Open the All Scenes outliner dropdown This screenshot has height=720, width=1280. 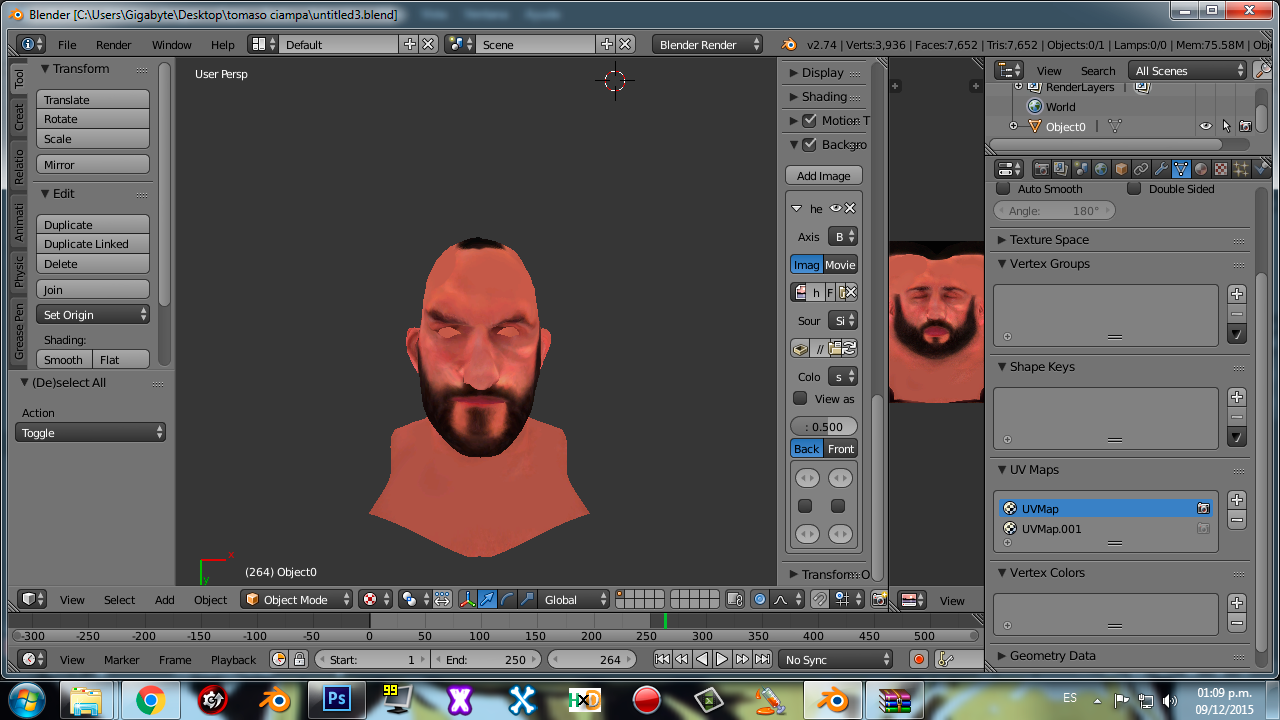[1188, 70]
